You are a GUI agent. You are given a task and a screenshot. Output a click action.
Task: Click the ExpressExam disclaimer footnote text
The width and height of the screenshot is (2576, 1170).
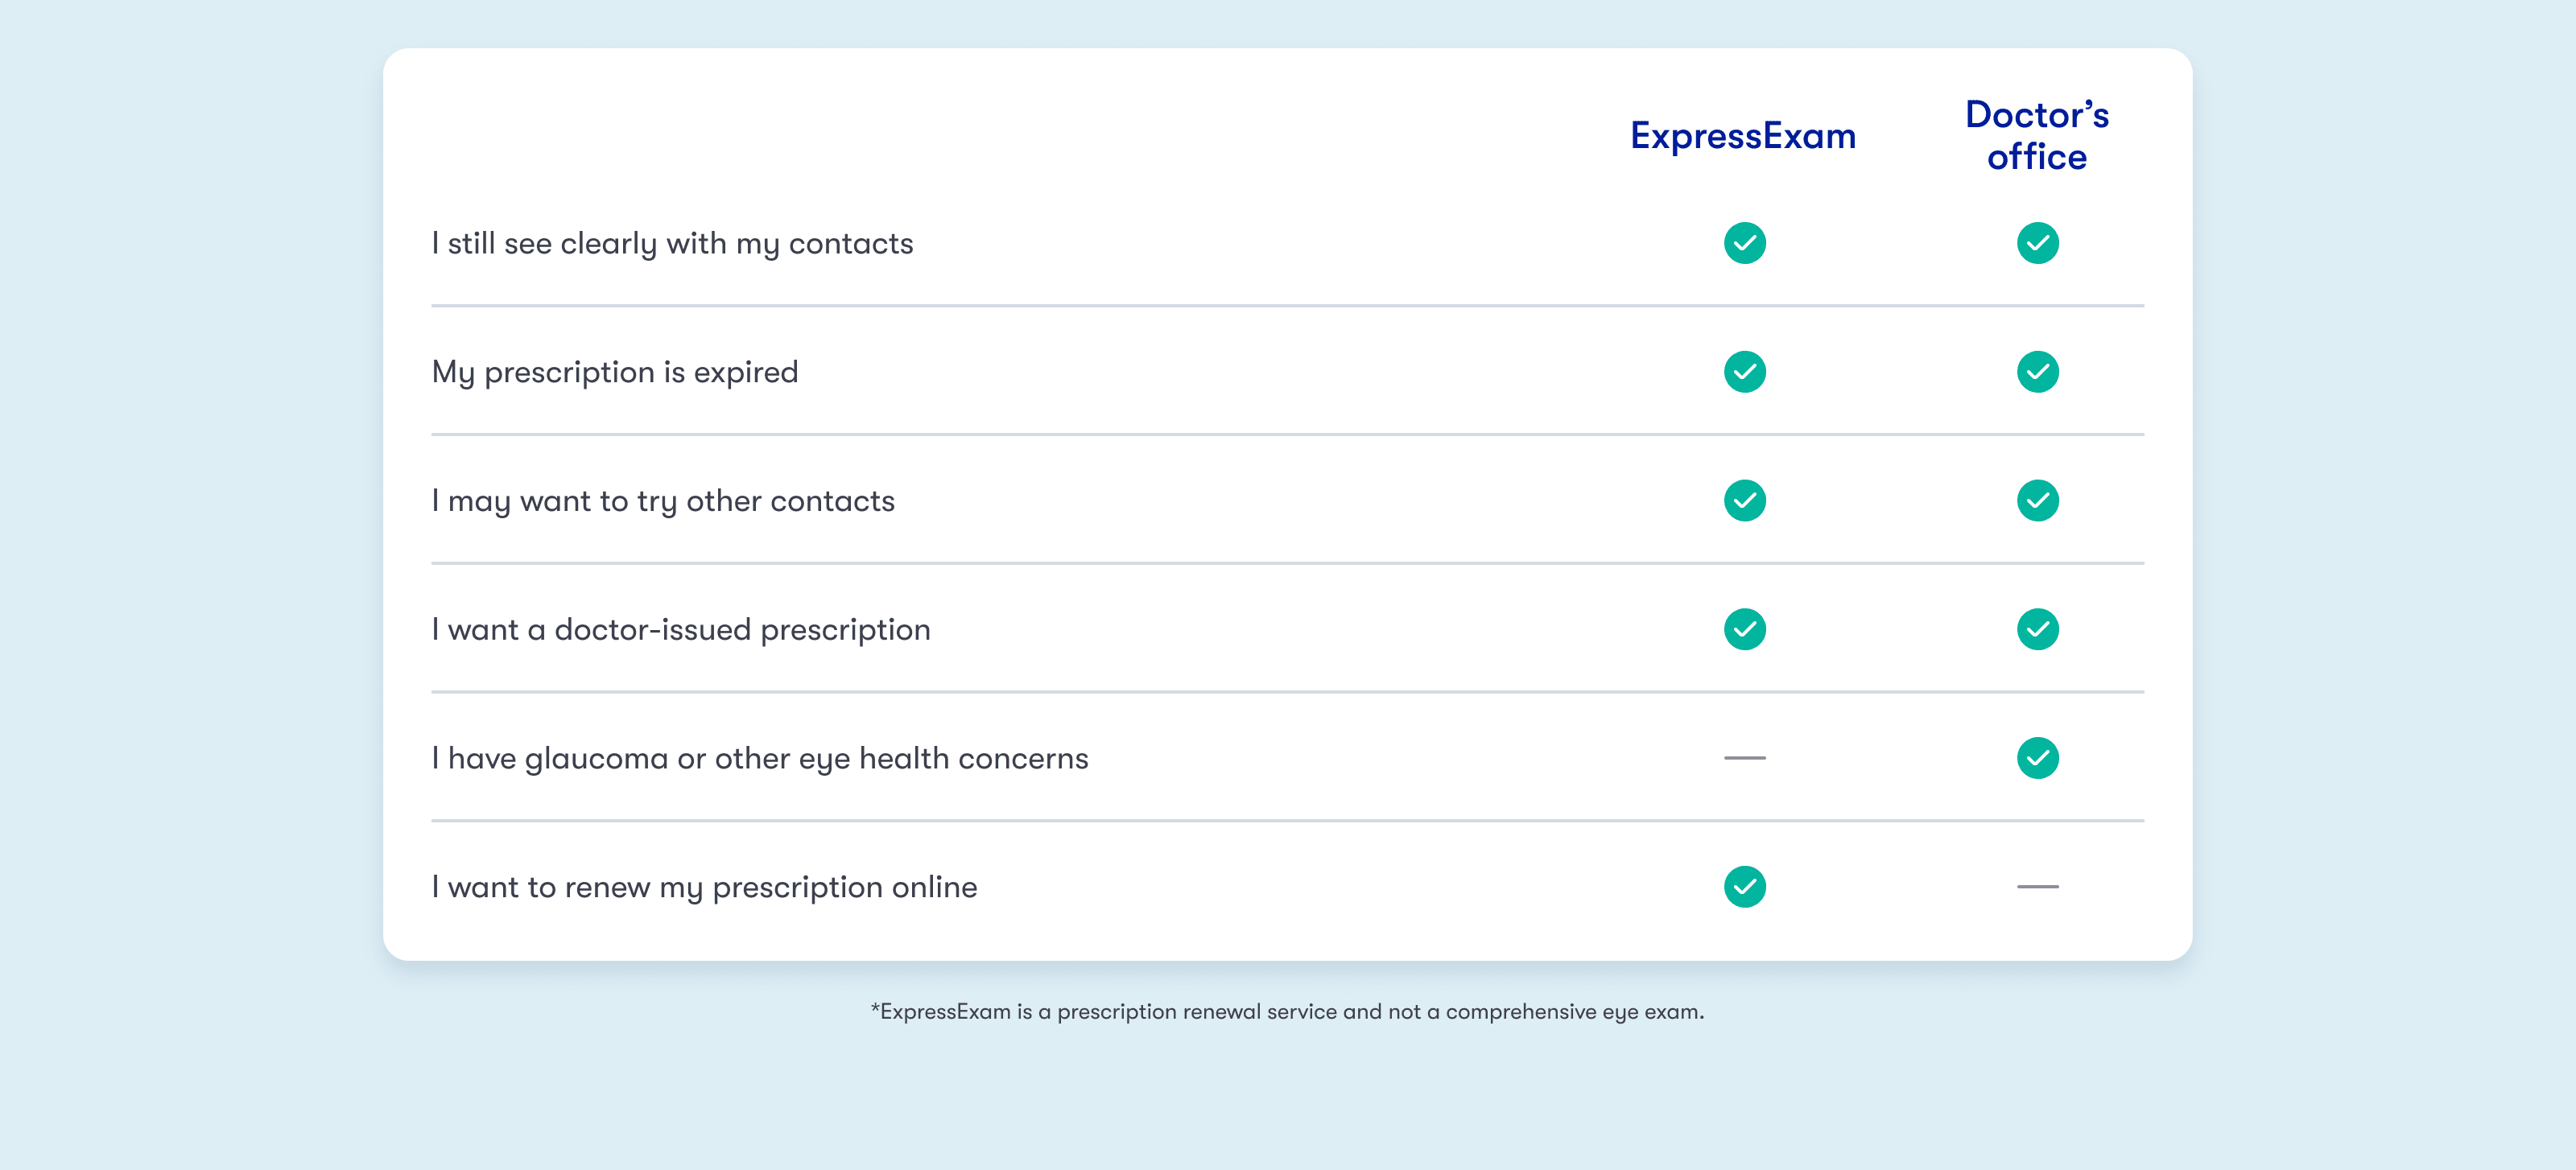[1287, 1012]
